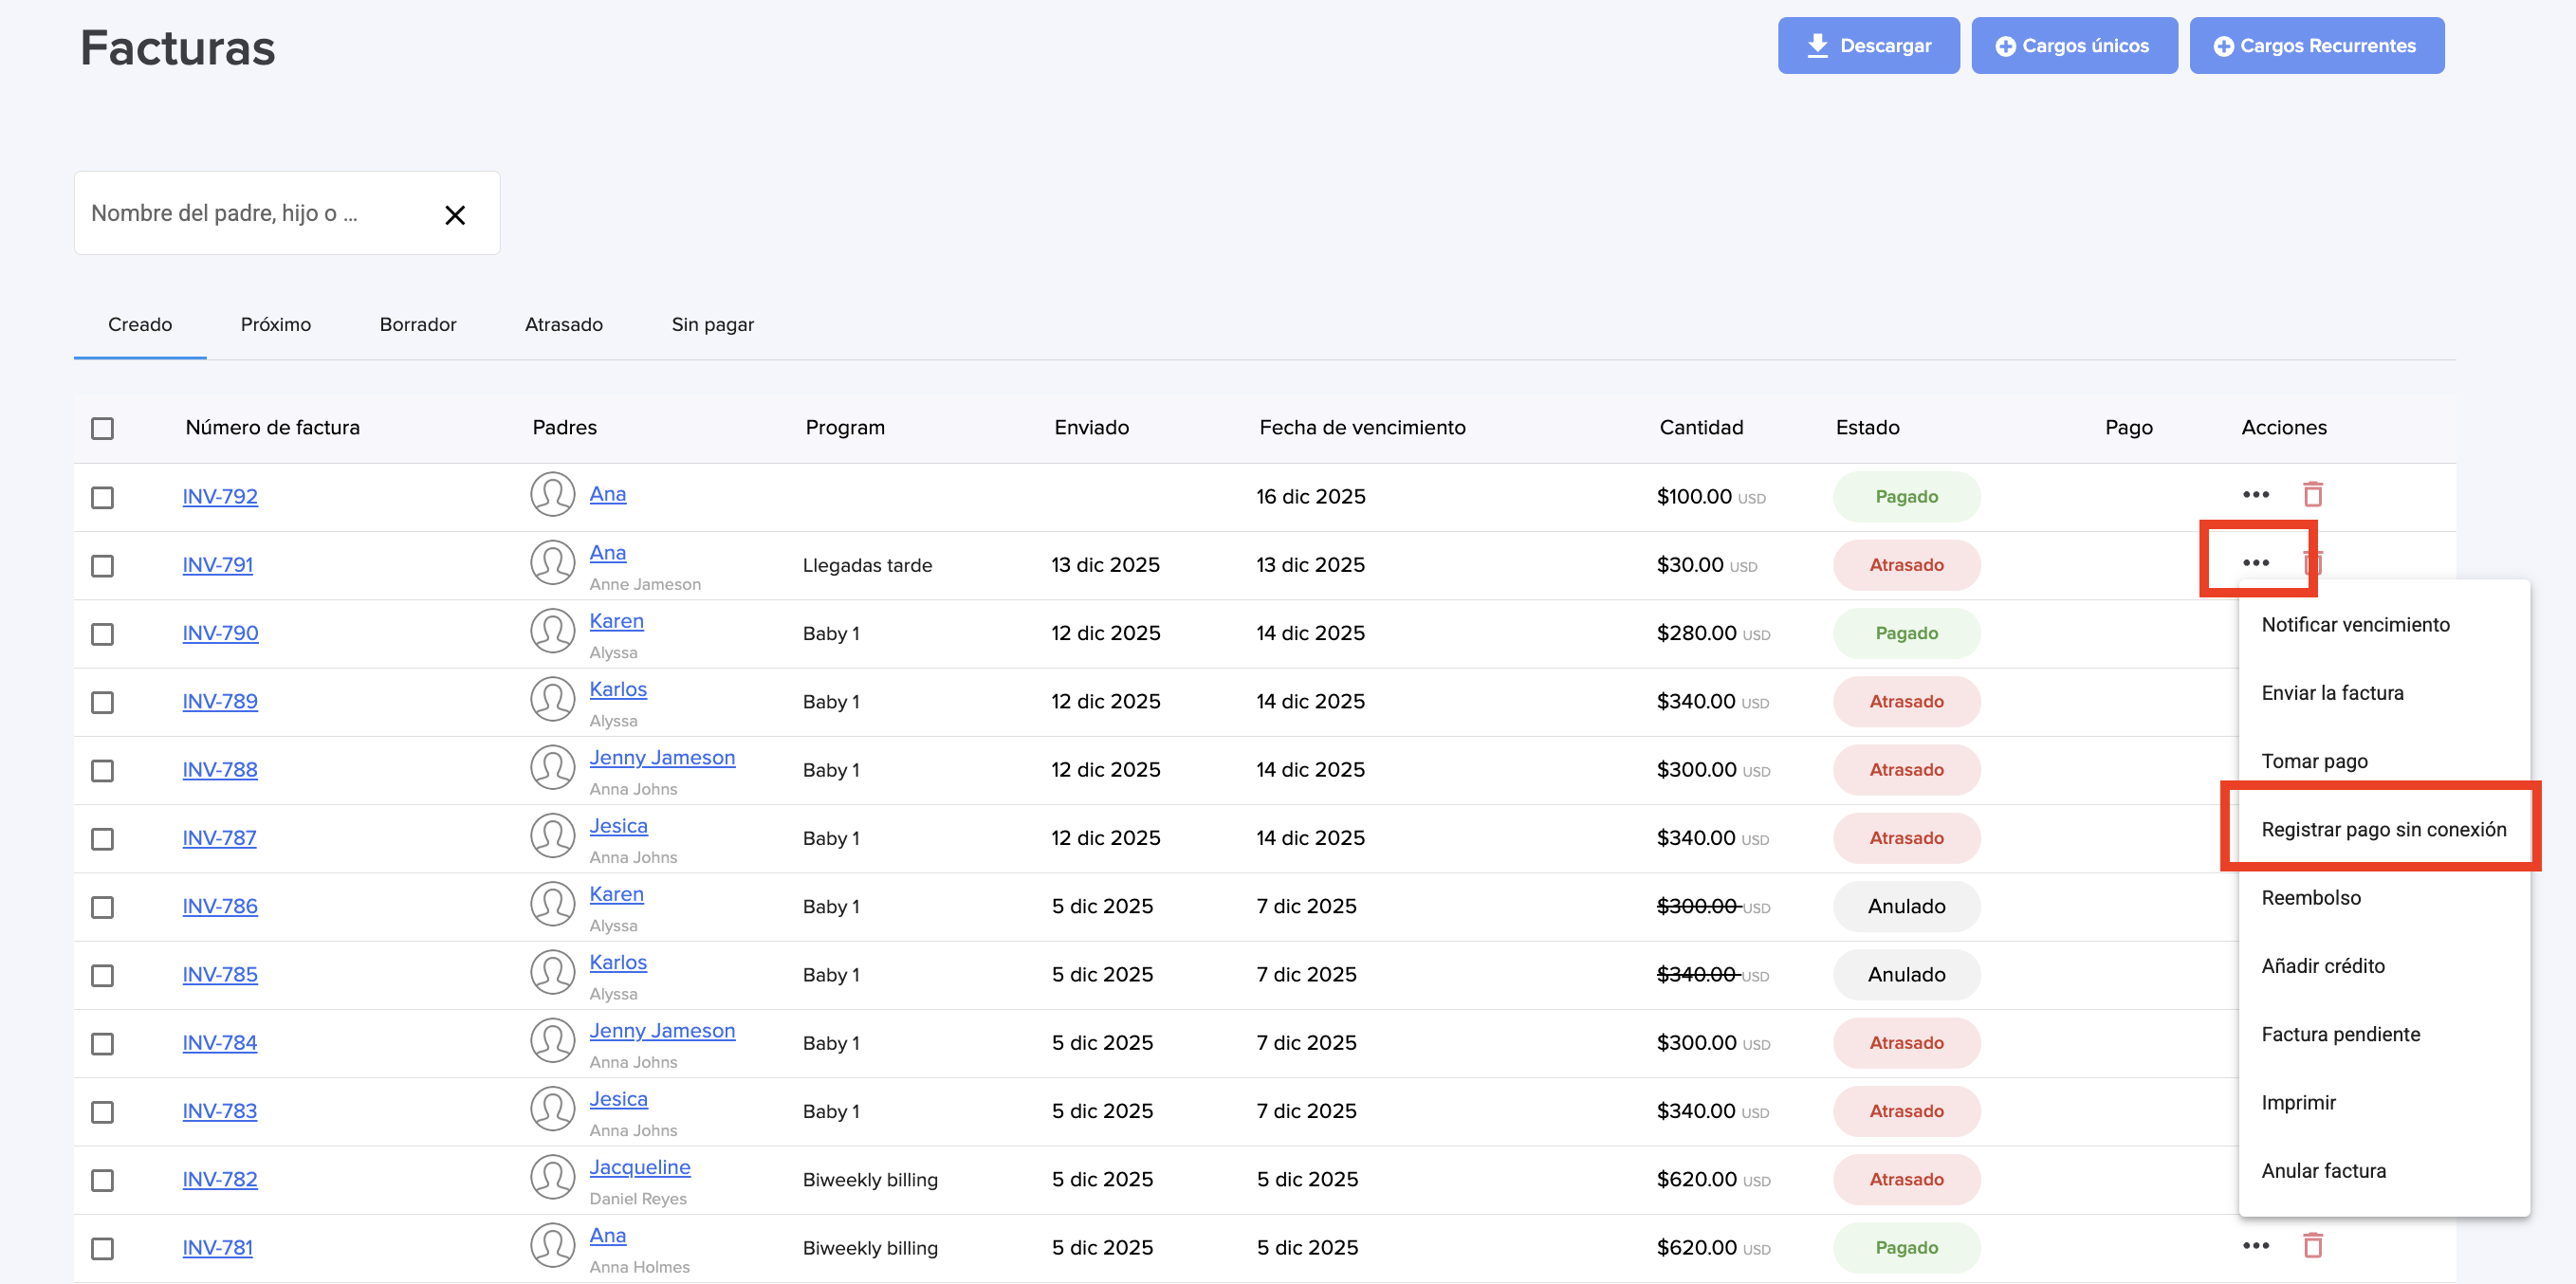
Task: Add new Cargos Recurrentes charge
Action: tap(2316, 46)
